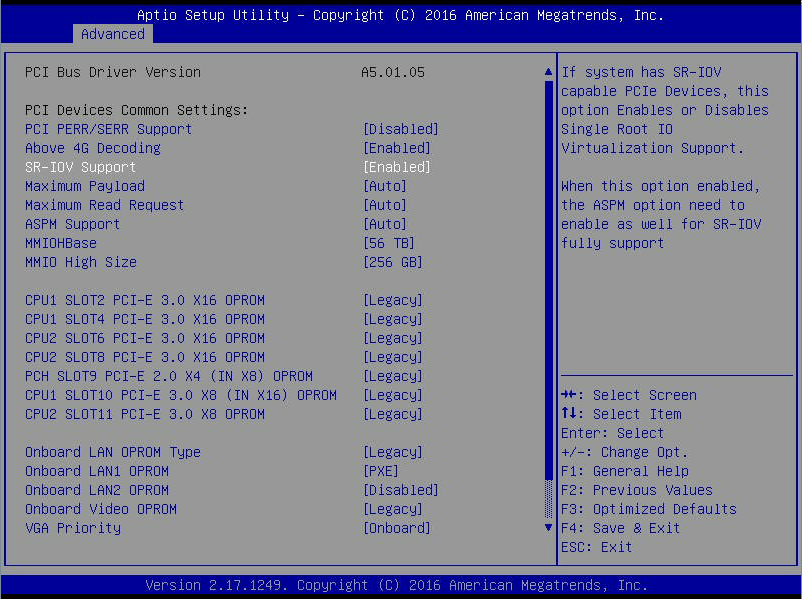Select Onboard LAN1 OPROM setting
The height and width of the screenshot is (599, 803).
pyautogui.click(x=97, y=471)
